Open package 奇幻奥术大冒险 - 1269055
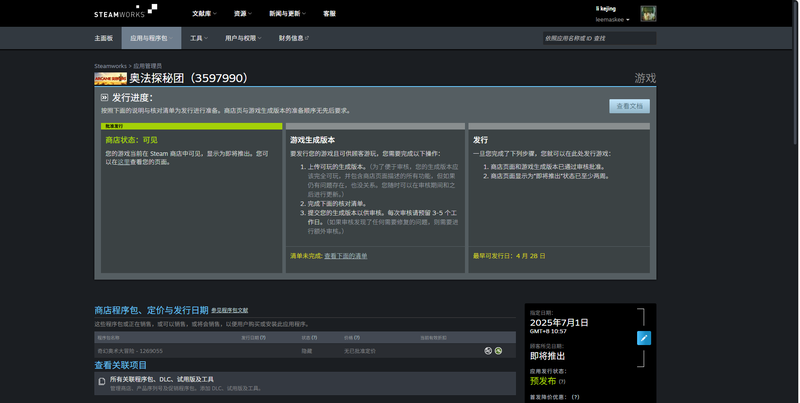 130,351
